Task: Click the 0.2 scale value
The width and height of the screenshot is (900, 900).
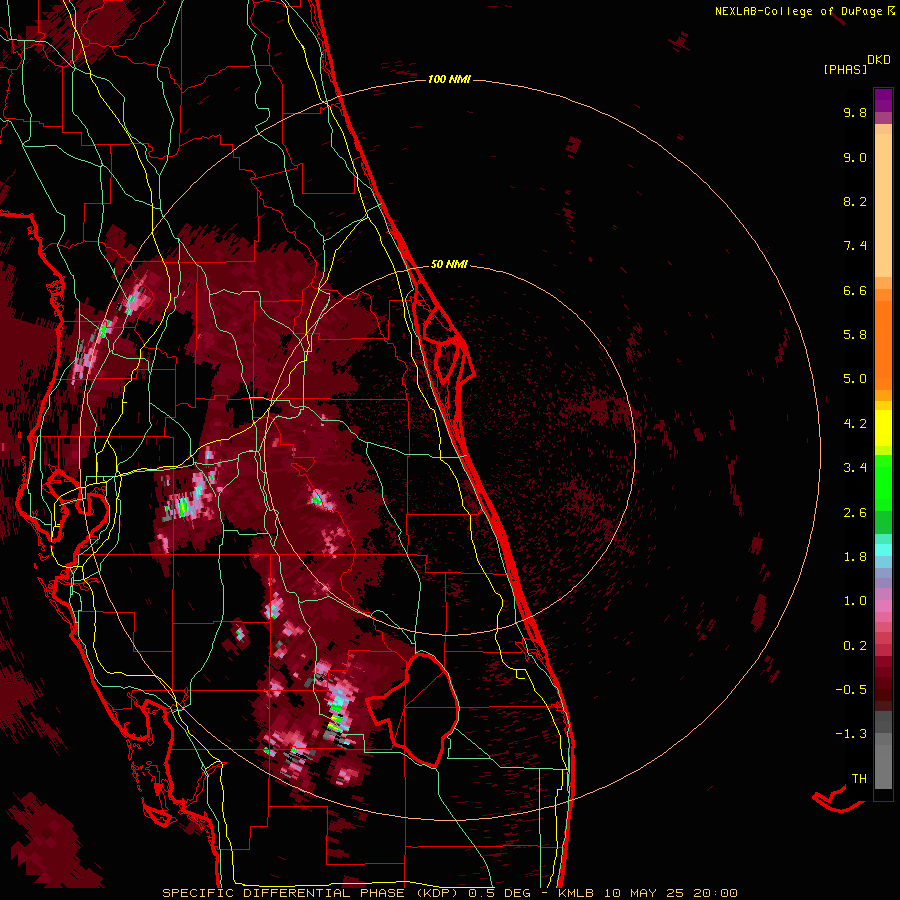Action: click(855, 646)
